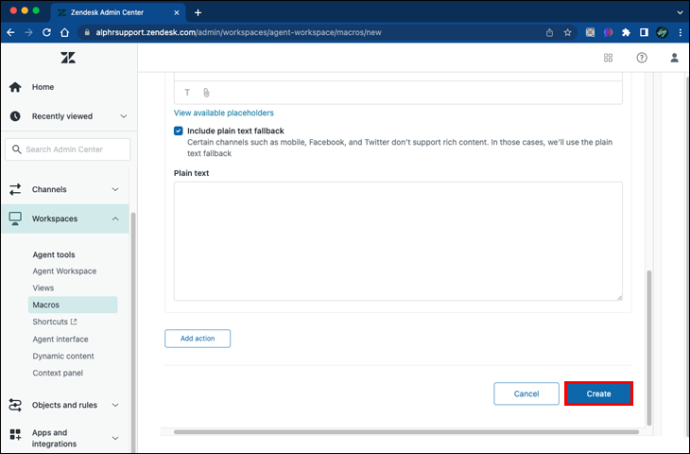The width and height of the screenshot is (690, 454).
Task: Click the Recently viewed clock icon
Action: click(15, 116)
